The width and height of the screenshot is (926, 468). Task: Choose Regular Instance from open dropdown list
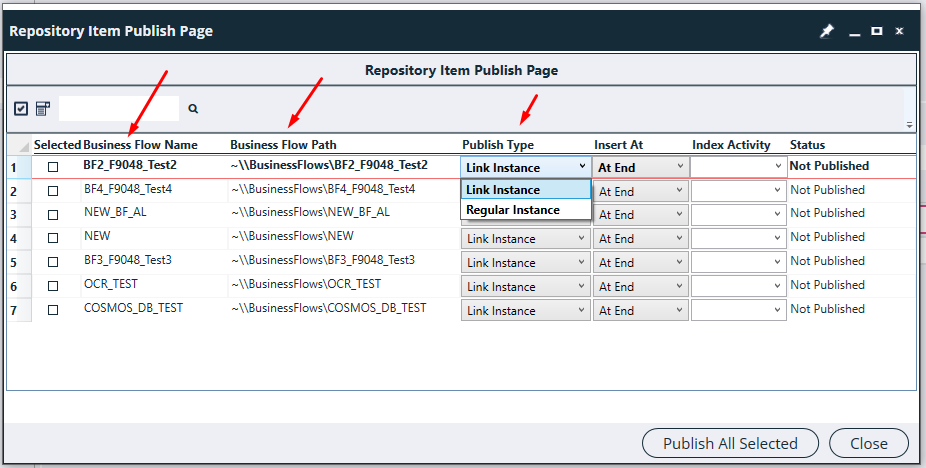pos(513,210)
